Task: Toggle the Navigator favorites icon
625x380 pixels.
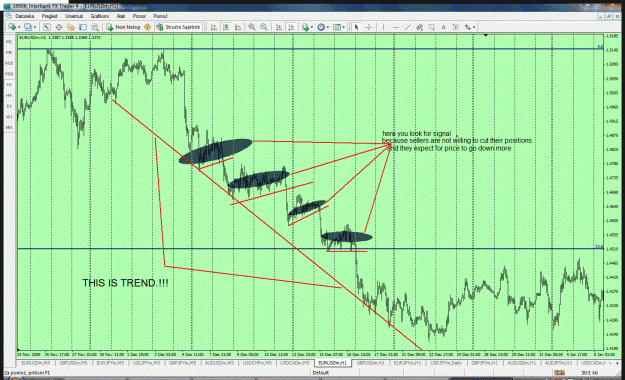Action: pos(71,27)
